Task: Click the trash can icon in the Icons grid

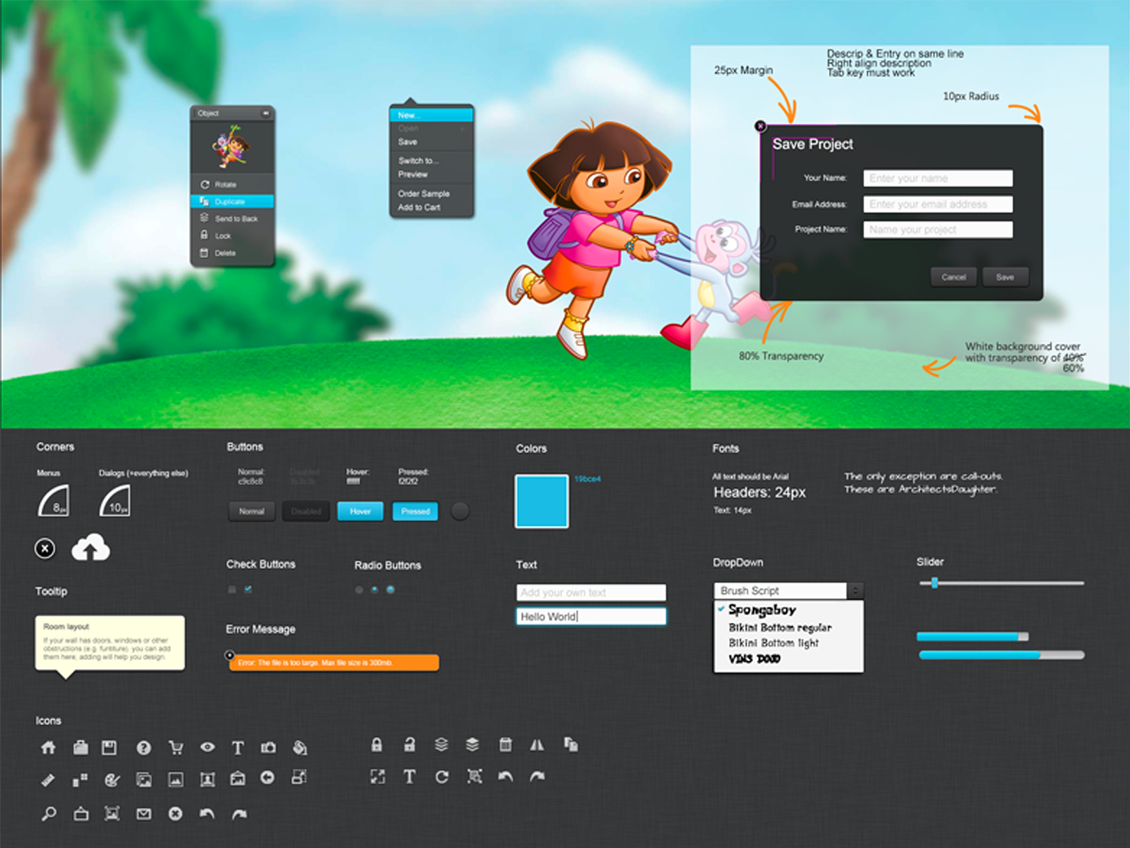Action: [505, 744]
